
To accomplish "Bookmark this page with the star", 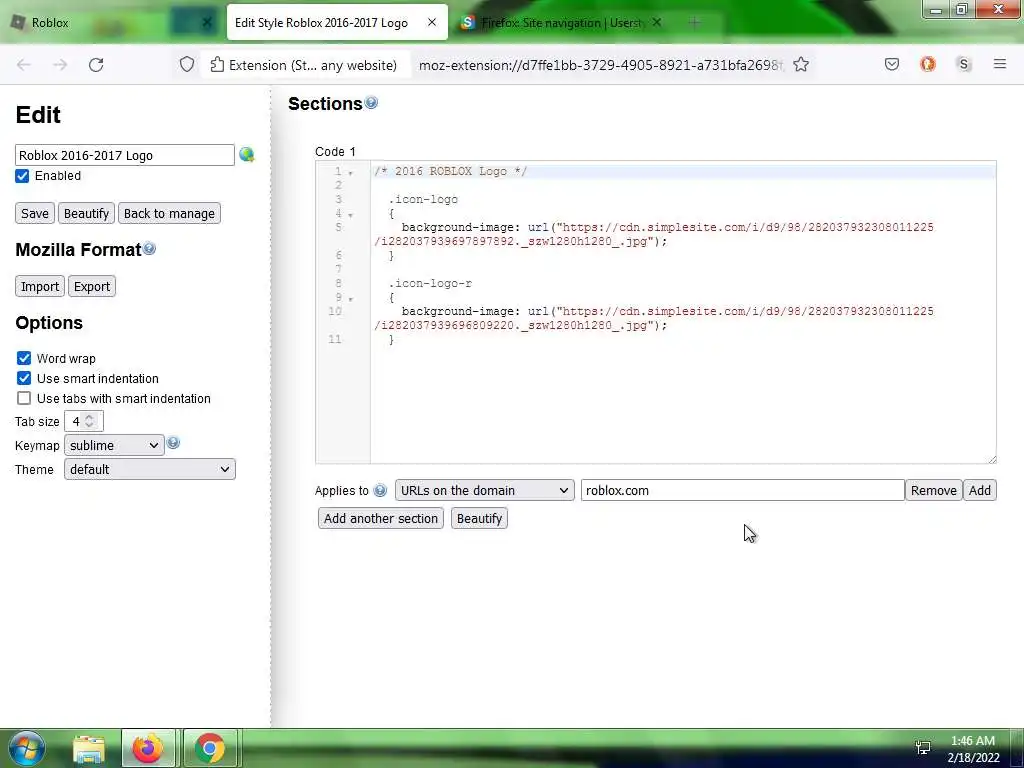I will [x=801, y=65].
